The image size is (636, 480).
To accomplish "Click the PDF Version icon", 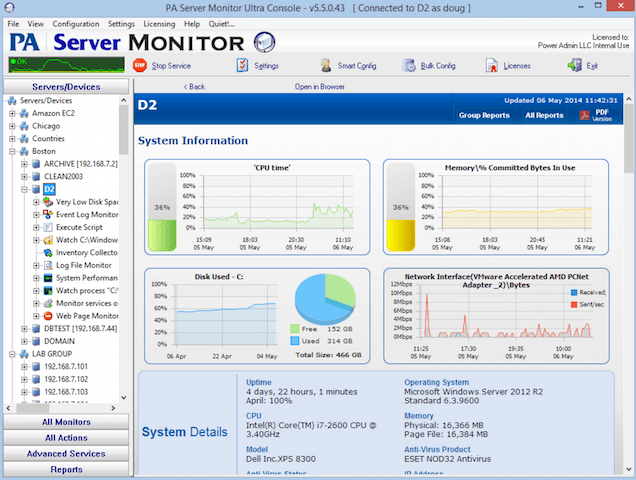I will click(584, 115).
